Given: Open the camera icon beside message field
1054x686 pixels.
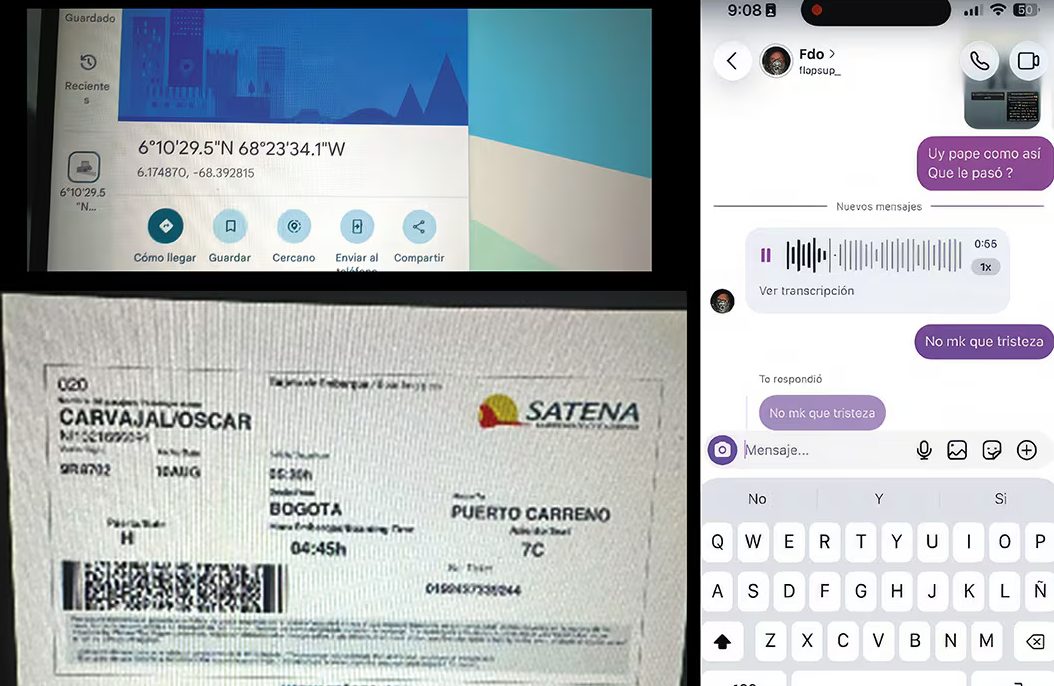Looking at the screenshot, I should click(723, 449).
